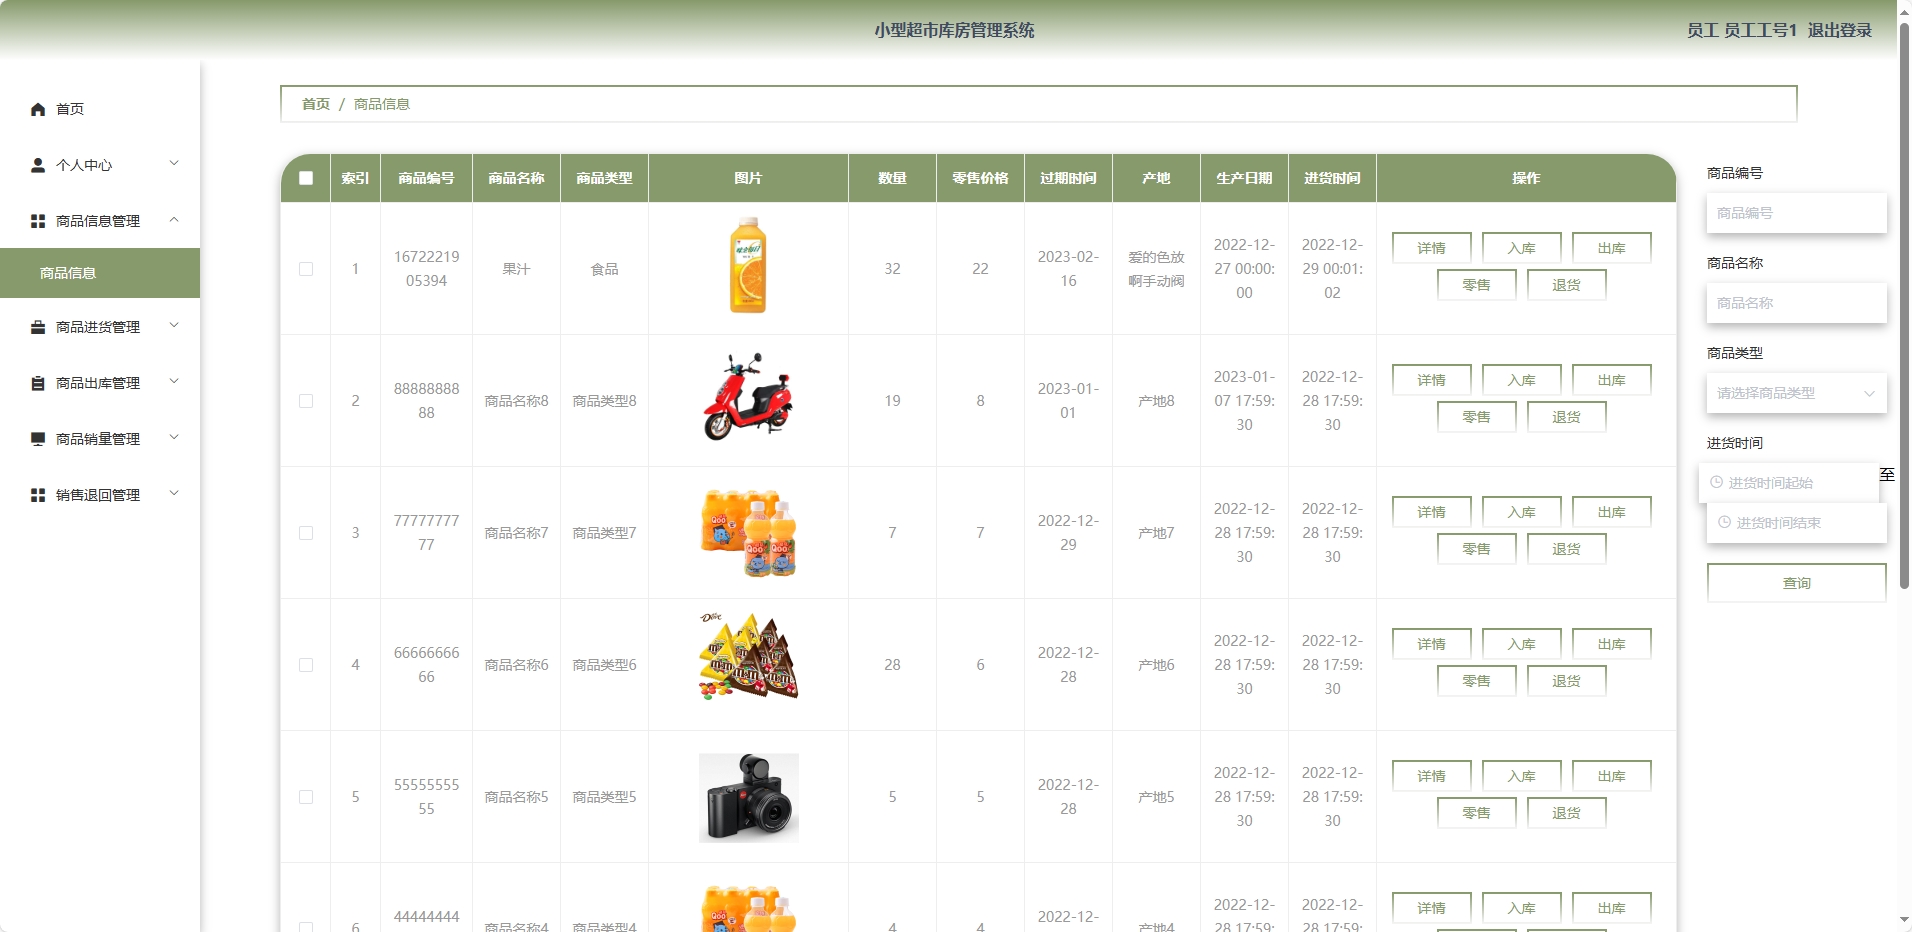Click 零售 button for 果汁 row
This screenshot has width=1912, height=932.
pos(1476,285)
